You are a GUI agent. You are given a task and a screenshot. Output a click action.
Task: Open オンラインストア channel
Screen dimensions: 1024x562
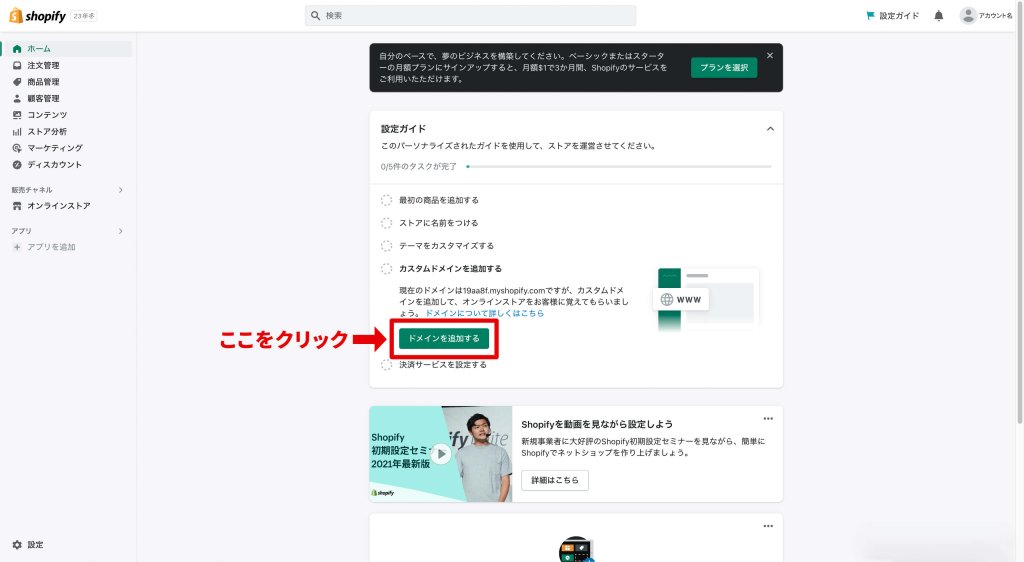59,206
